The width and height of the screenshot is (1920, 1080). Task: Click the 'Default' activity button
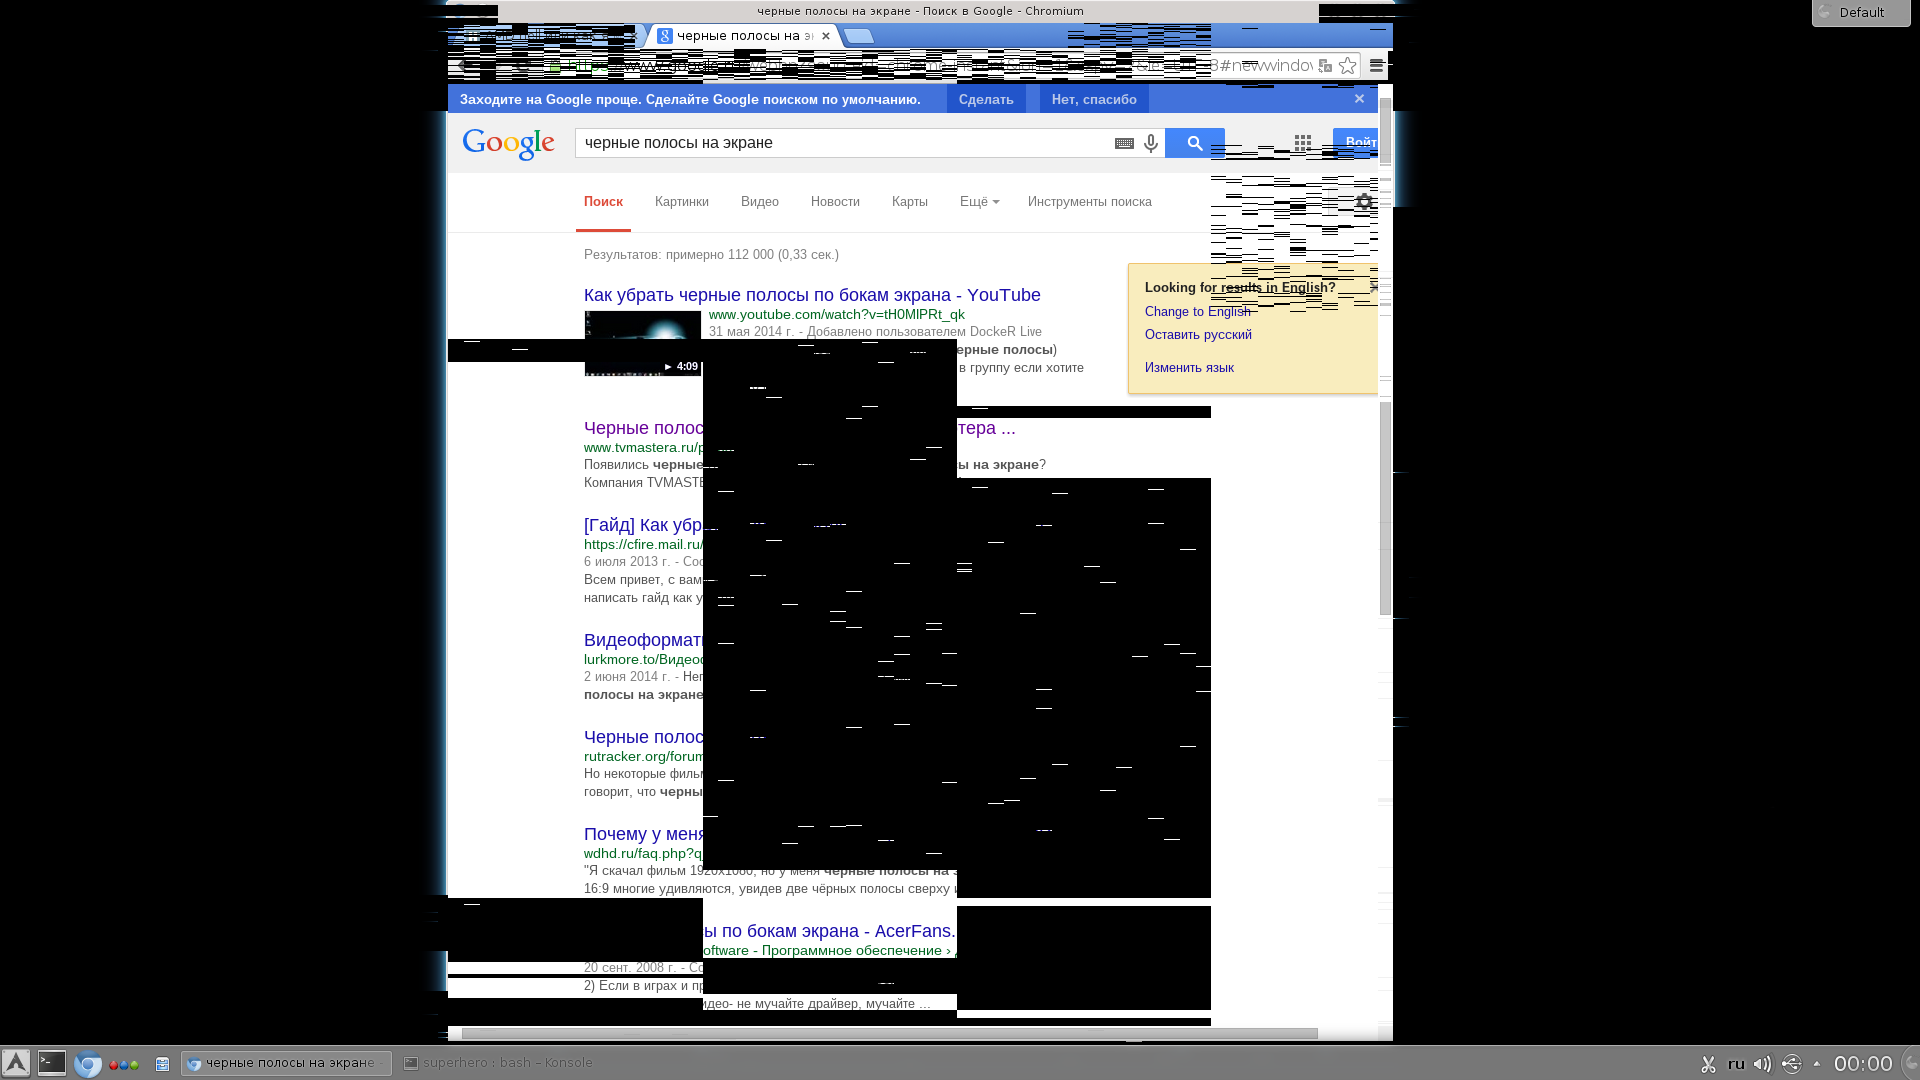[x=1861, y=13]
